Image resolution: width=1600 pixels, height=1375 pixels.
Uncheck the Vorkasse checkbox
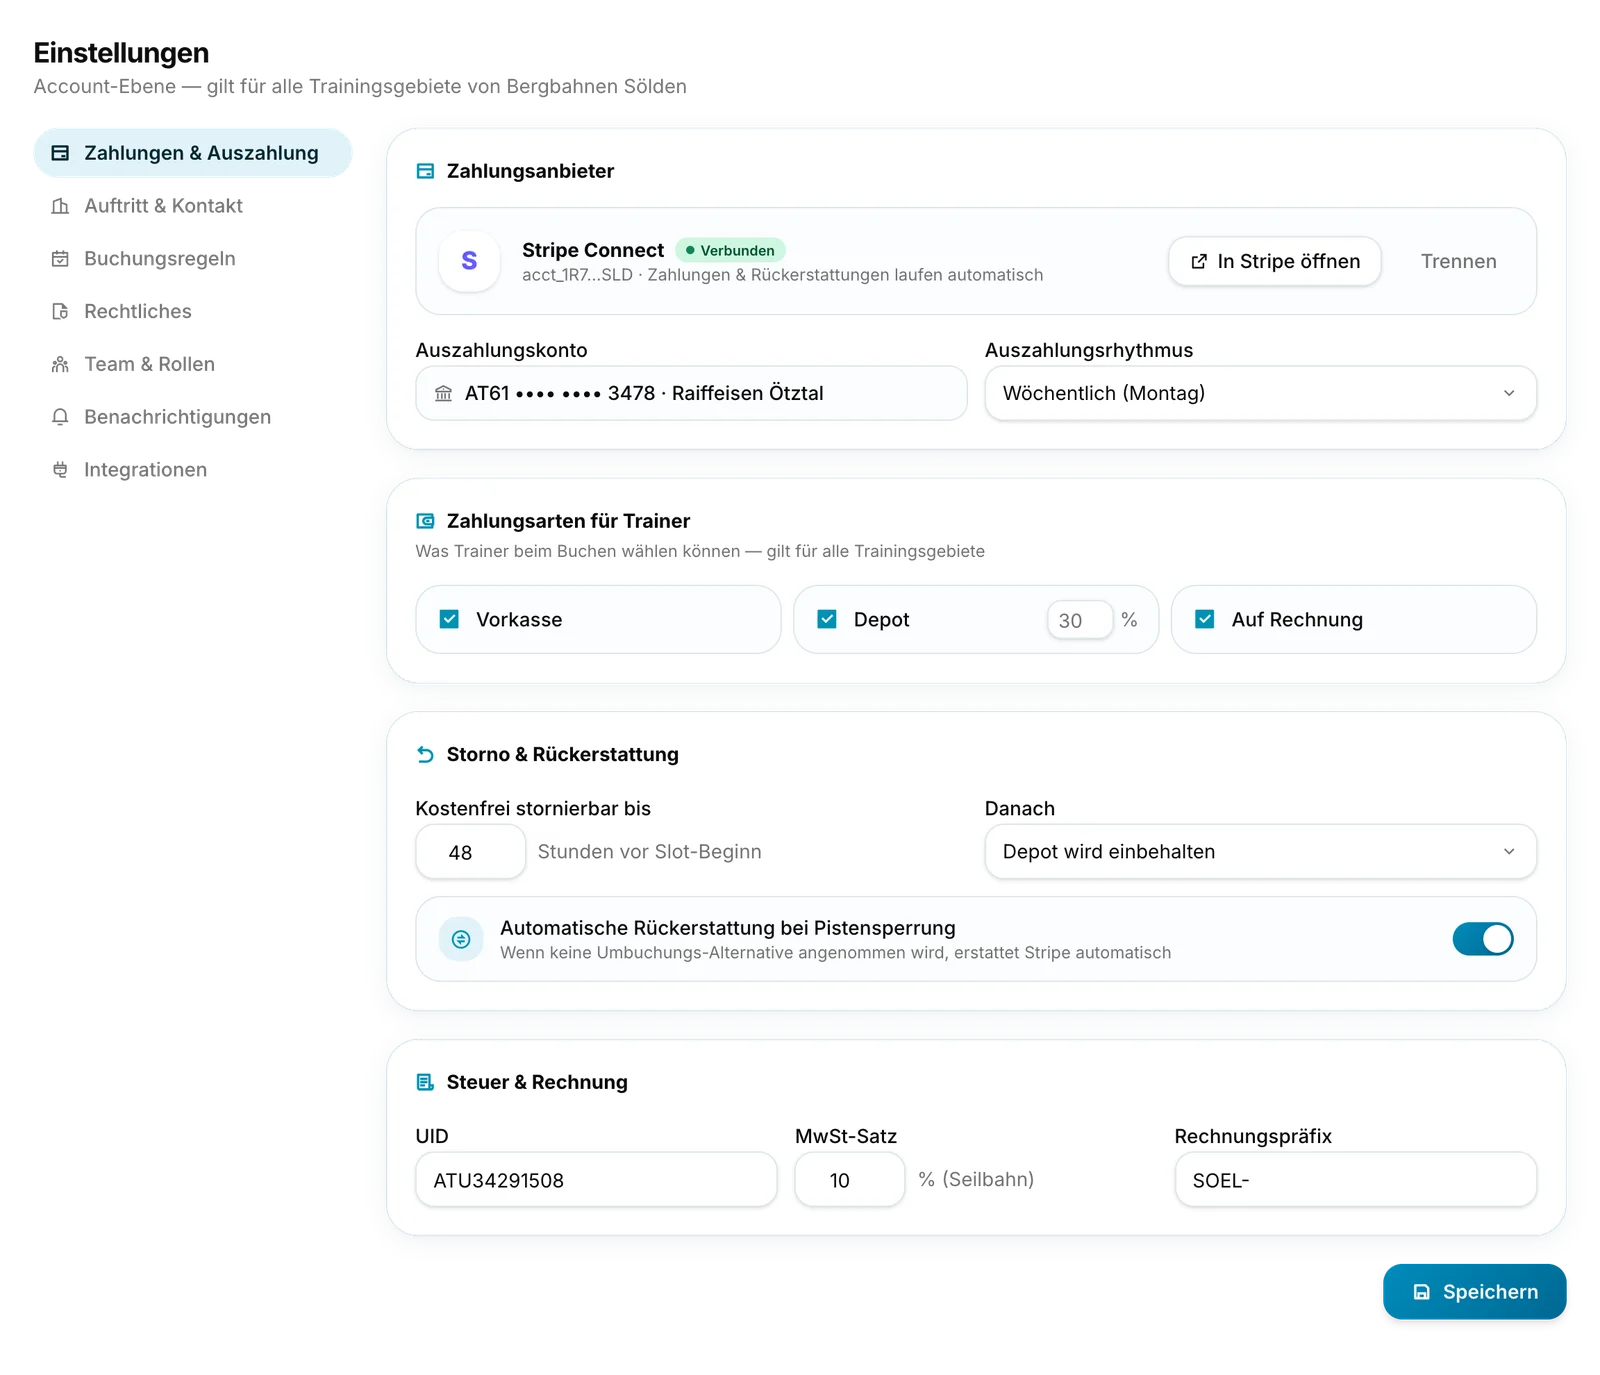[x=450, y=619]
